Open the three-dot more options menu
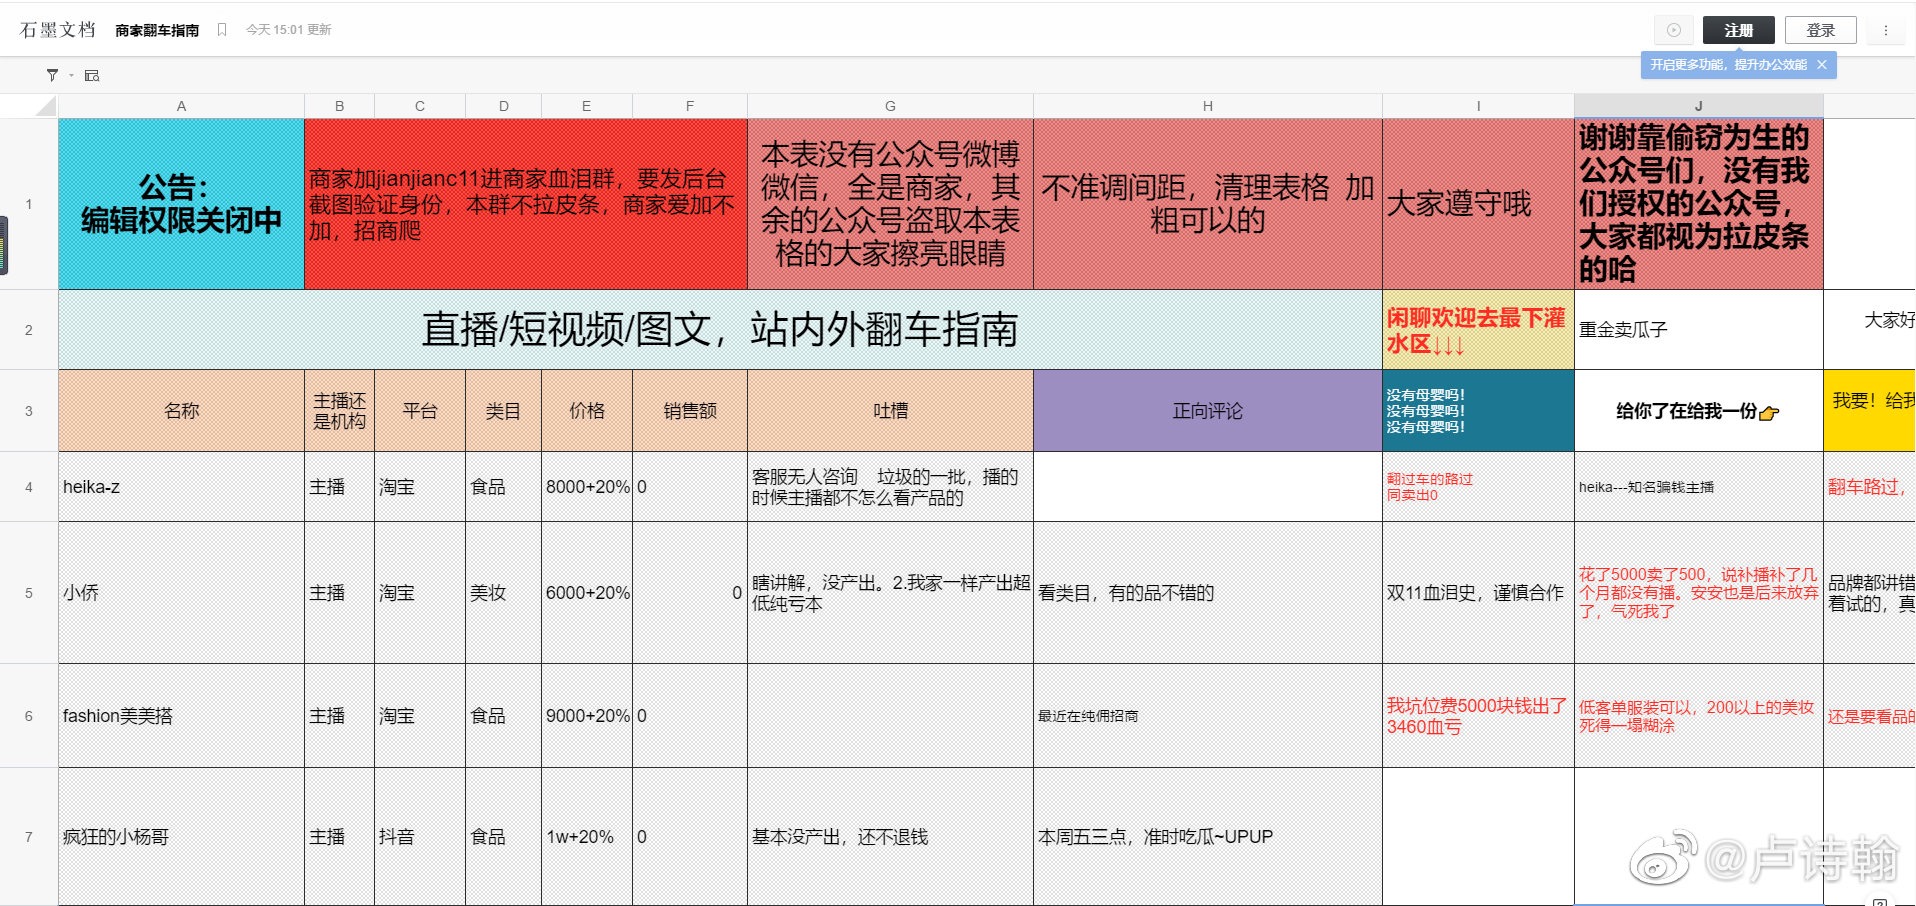The height and width of the screenshot is (906, 1916). tap(1886, 30)
